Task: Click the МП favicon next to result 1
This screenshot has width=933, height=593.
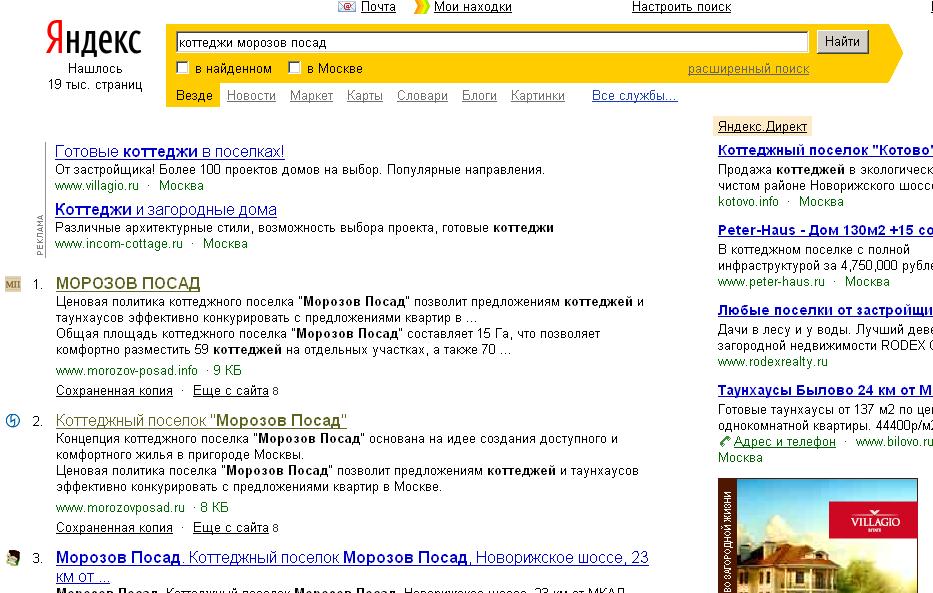Action: (x=12, y=284)
